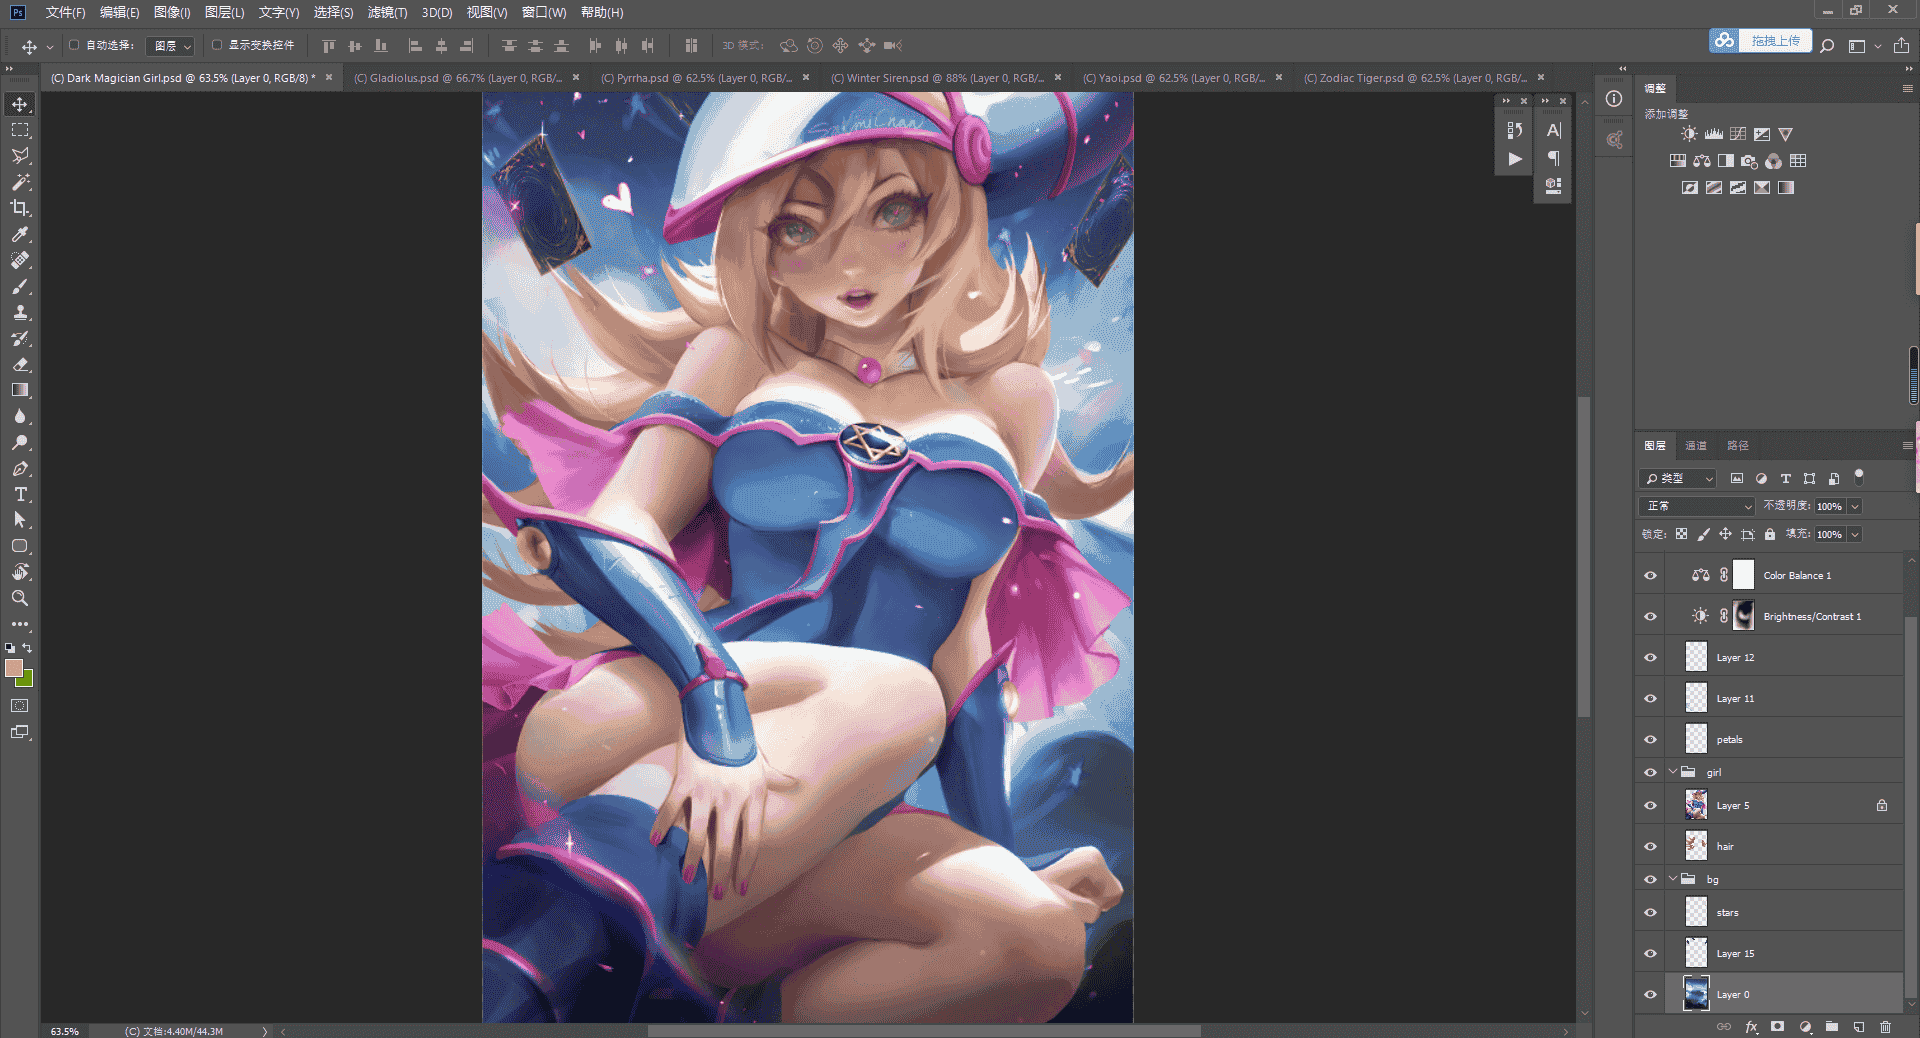Image resolution: width=1920 pixels, height=1038 pixels.
Task: Toggle visibility of the hair layer
Action: [1650, 846]
